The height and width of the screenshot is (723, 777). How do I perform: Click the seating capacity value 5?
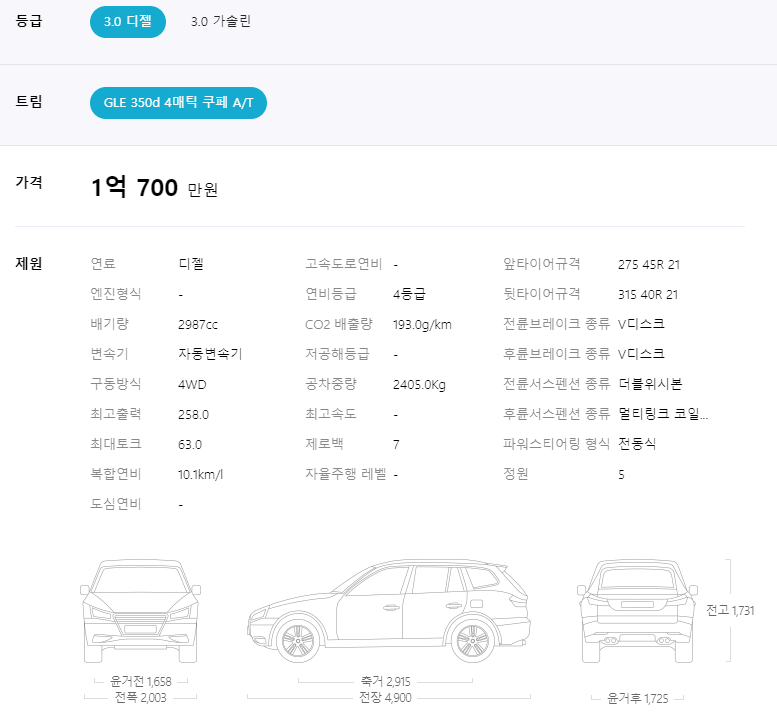[x=621, y=475]
